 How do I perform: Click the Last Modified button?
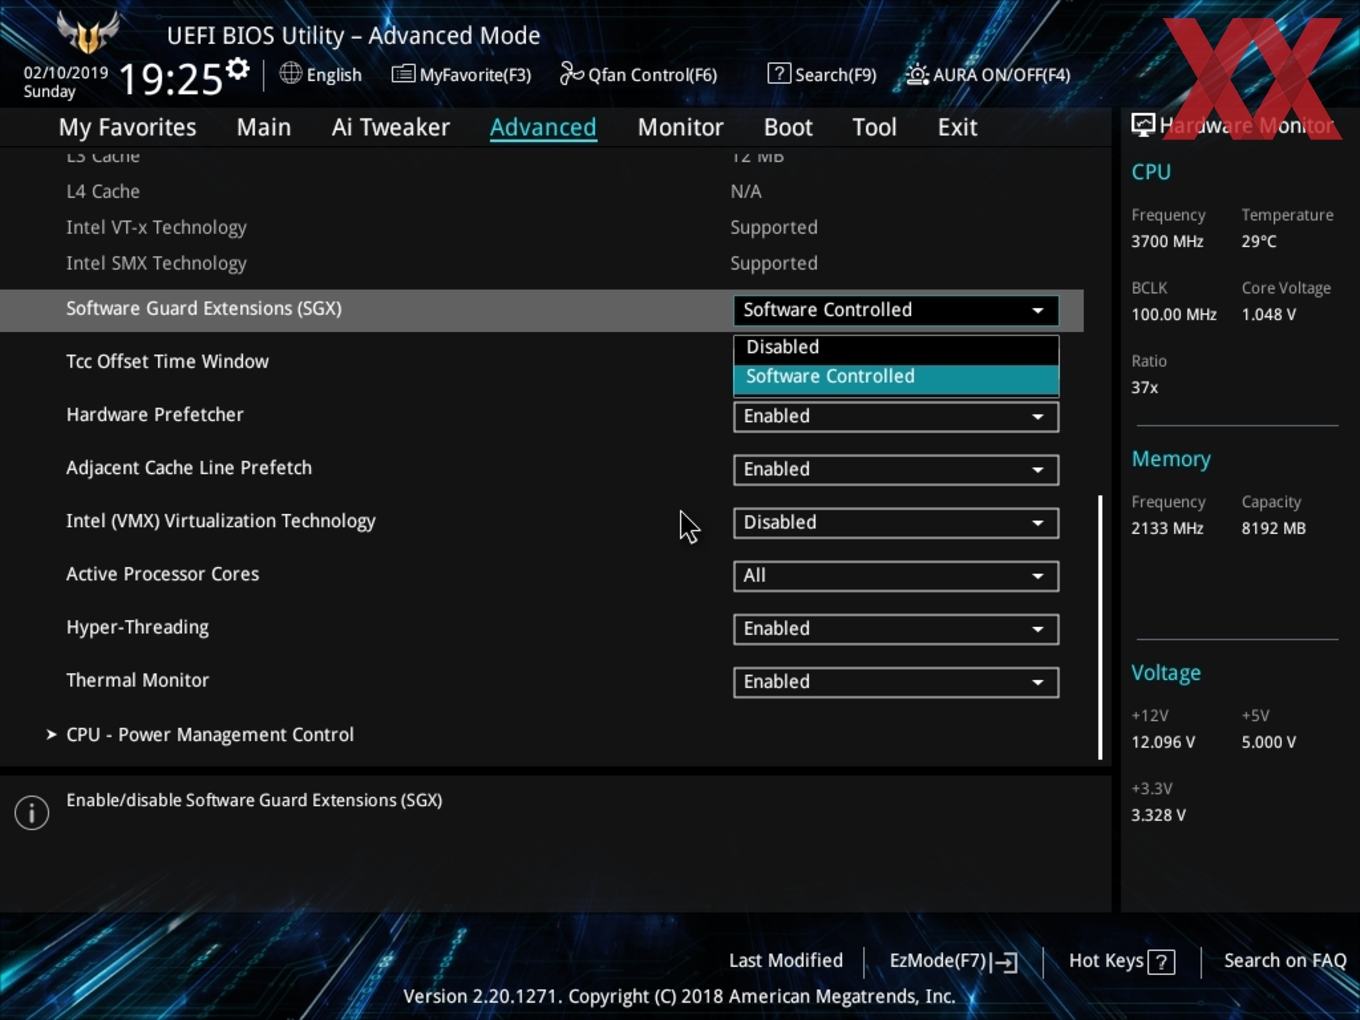tap(786, 960)
